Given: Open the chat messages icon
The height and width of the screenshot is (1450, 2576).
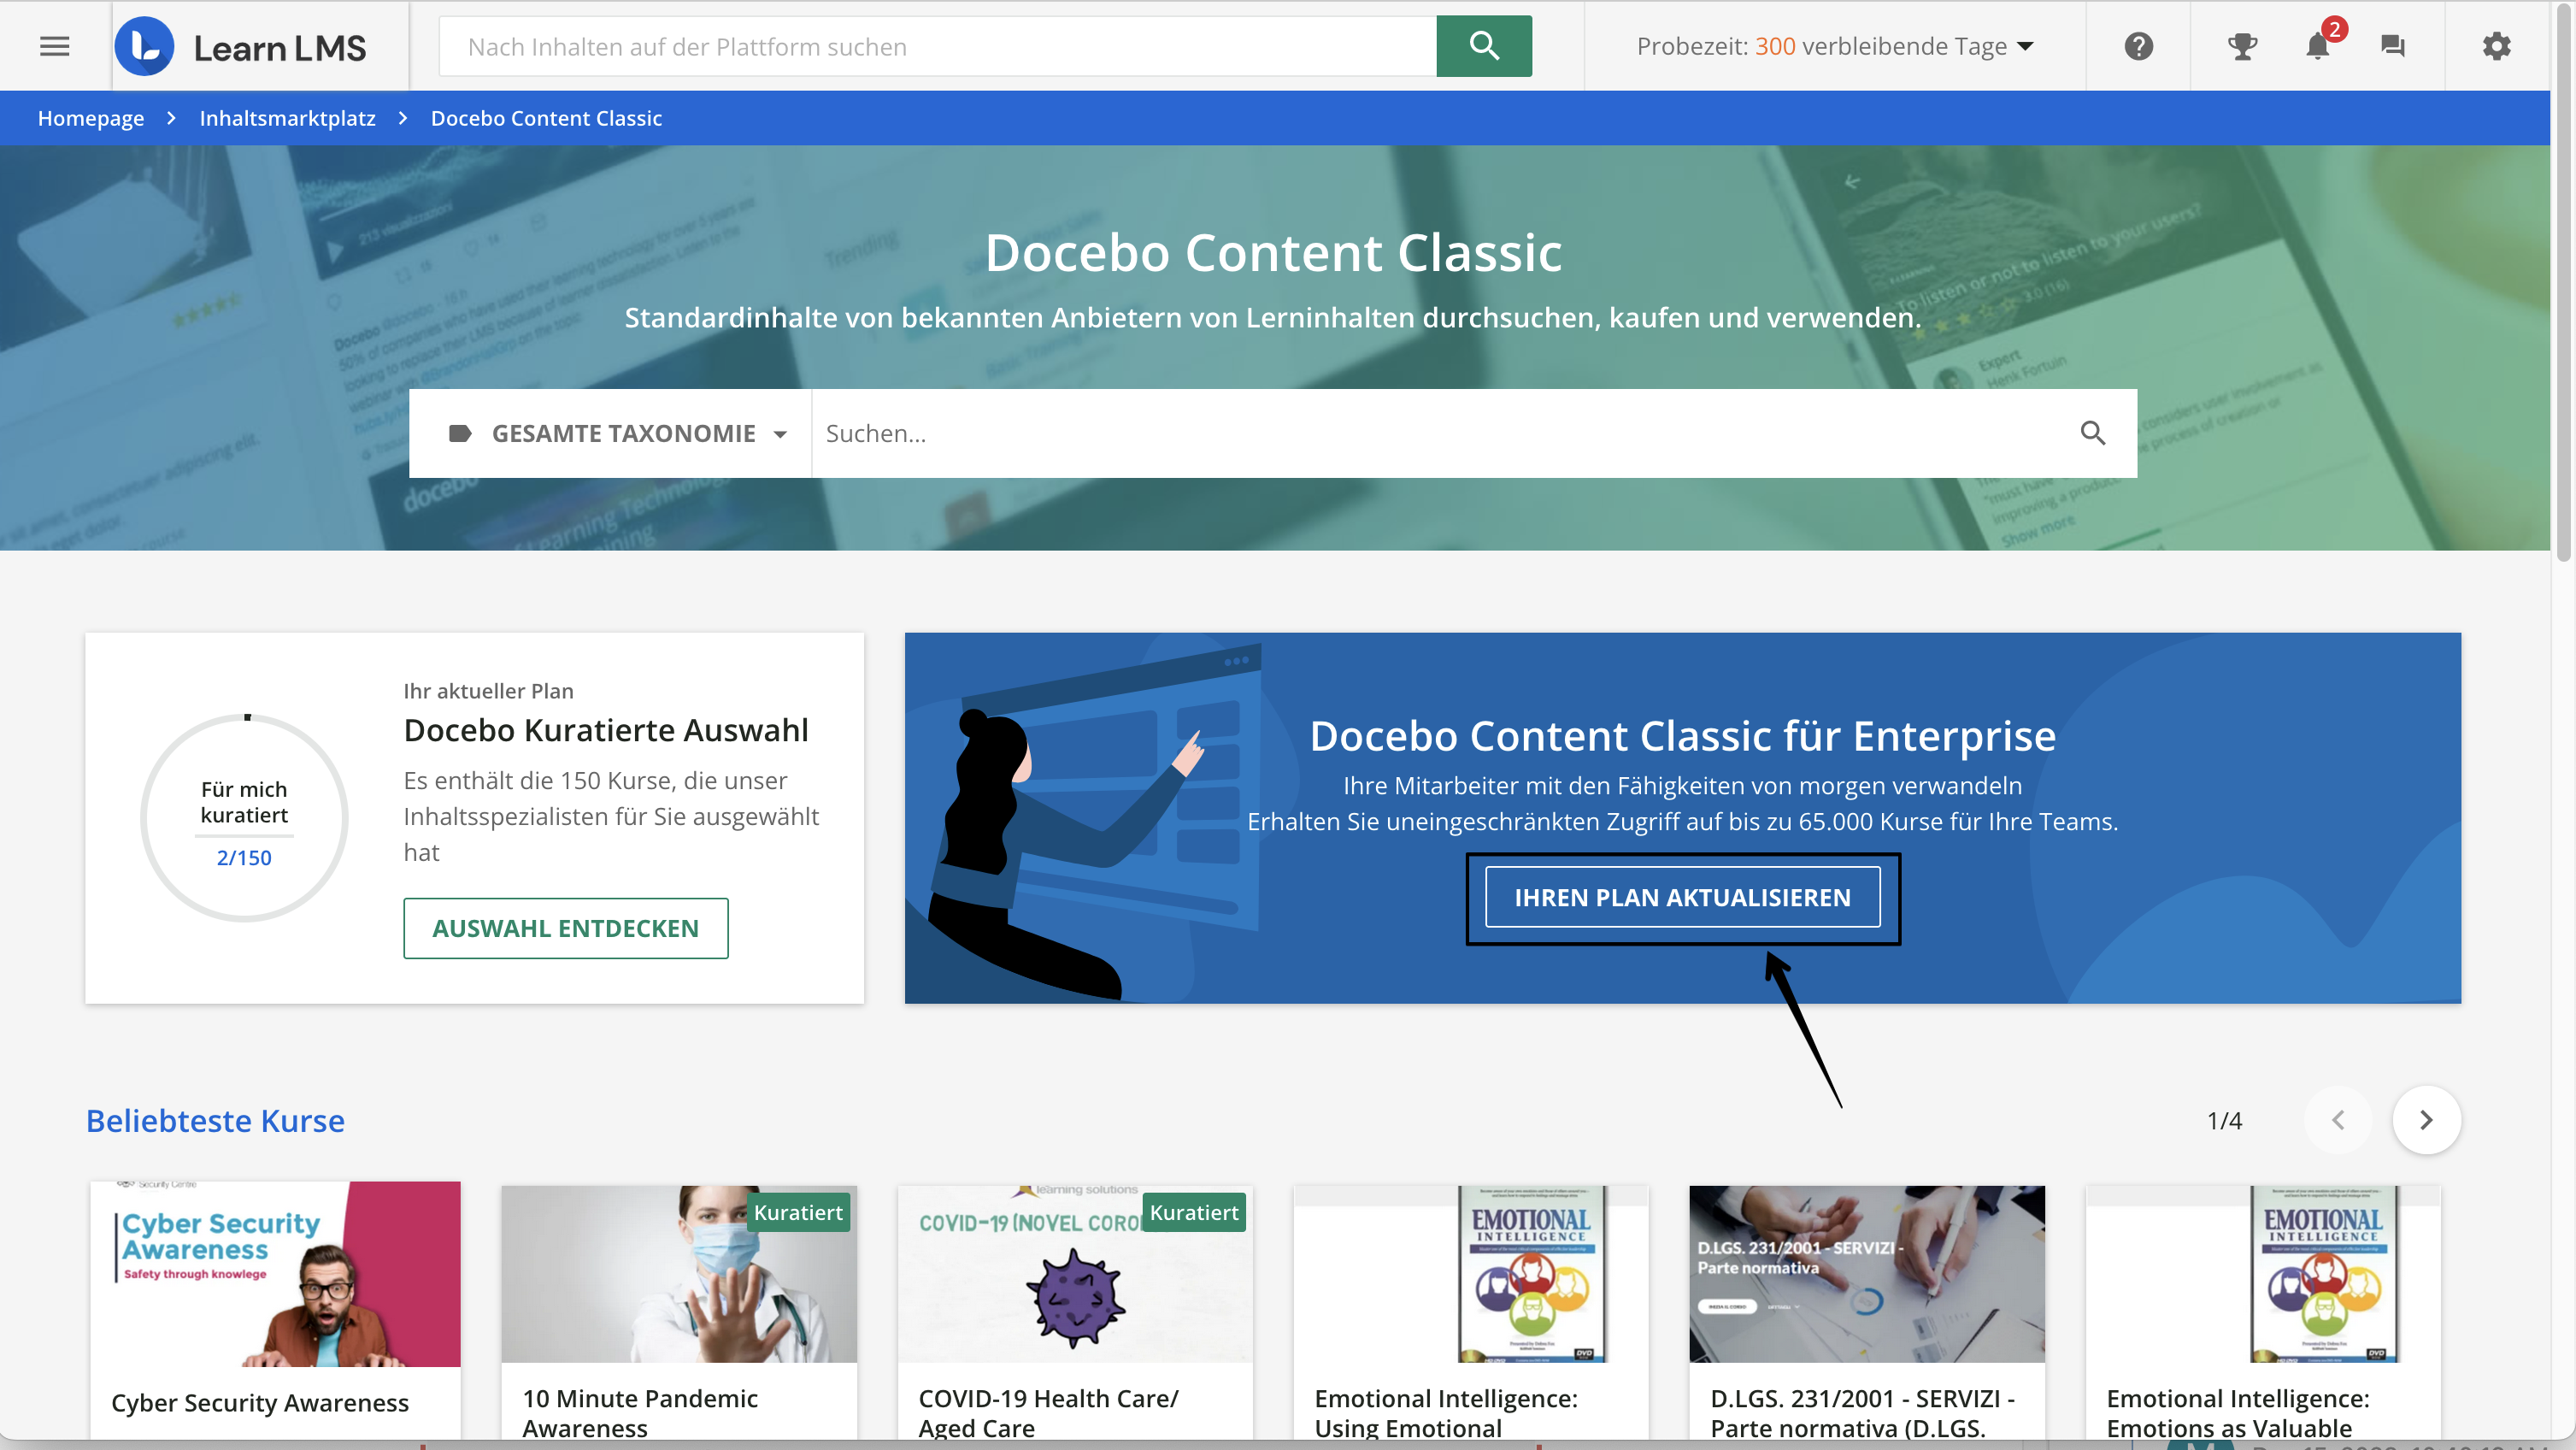Looking at the screenshot, I should [x=2392, y=46].
